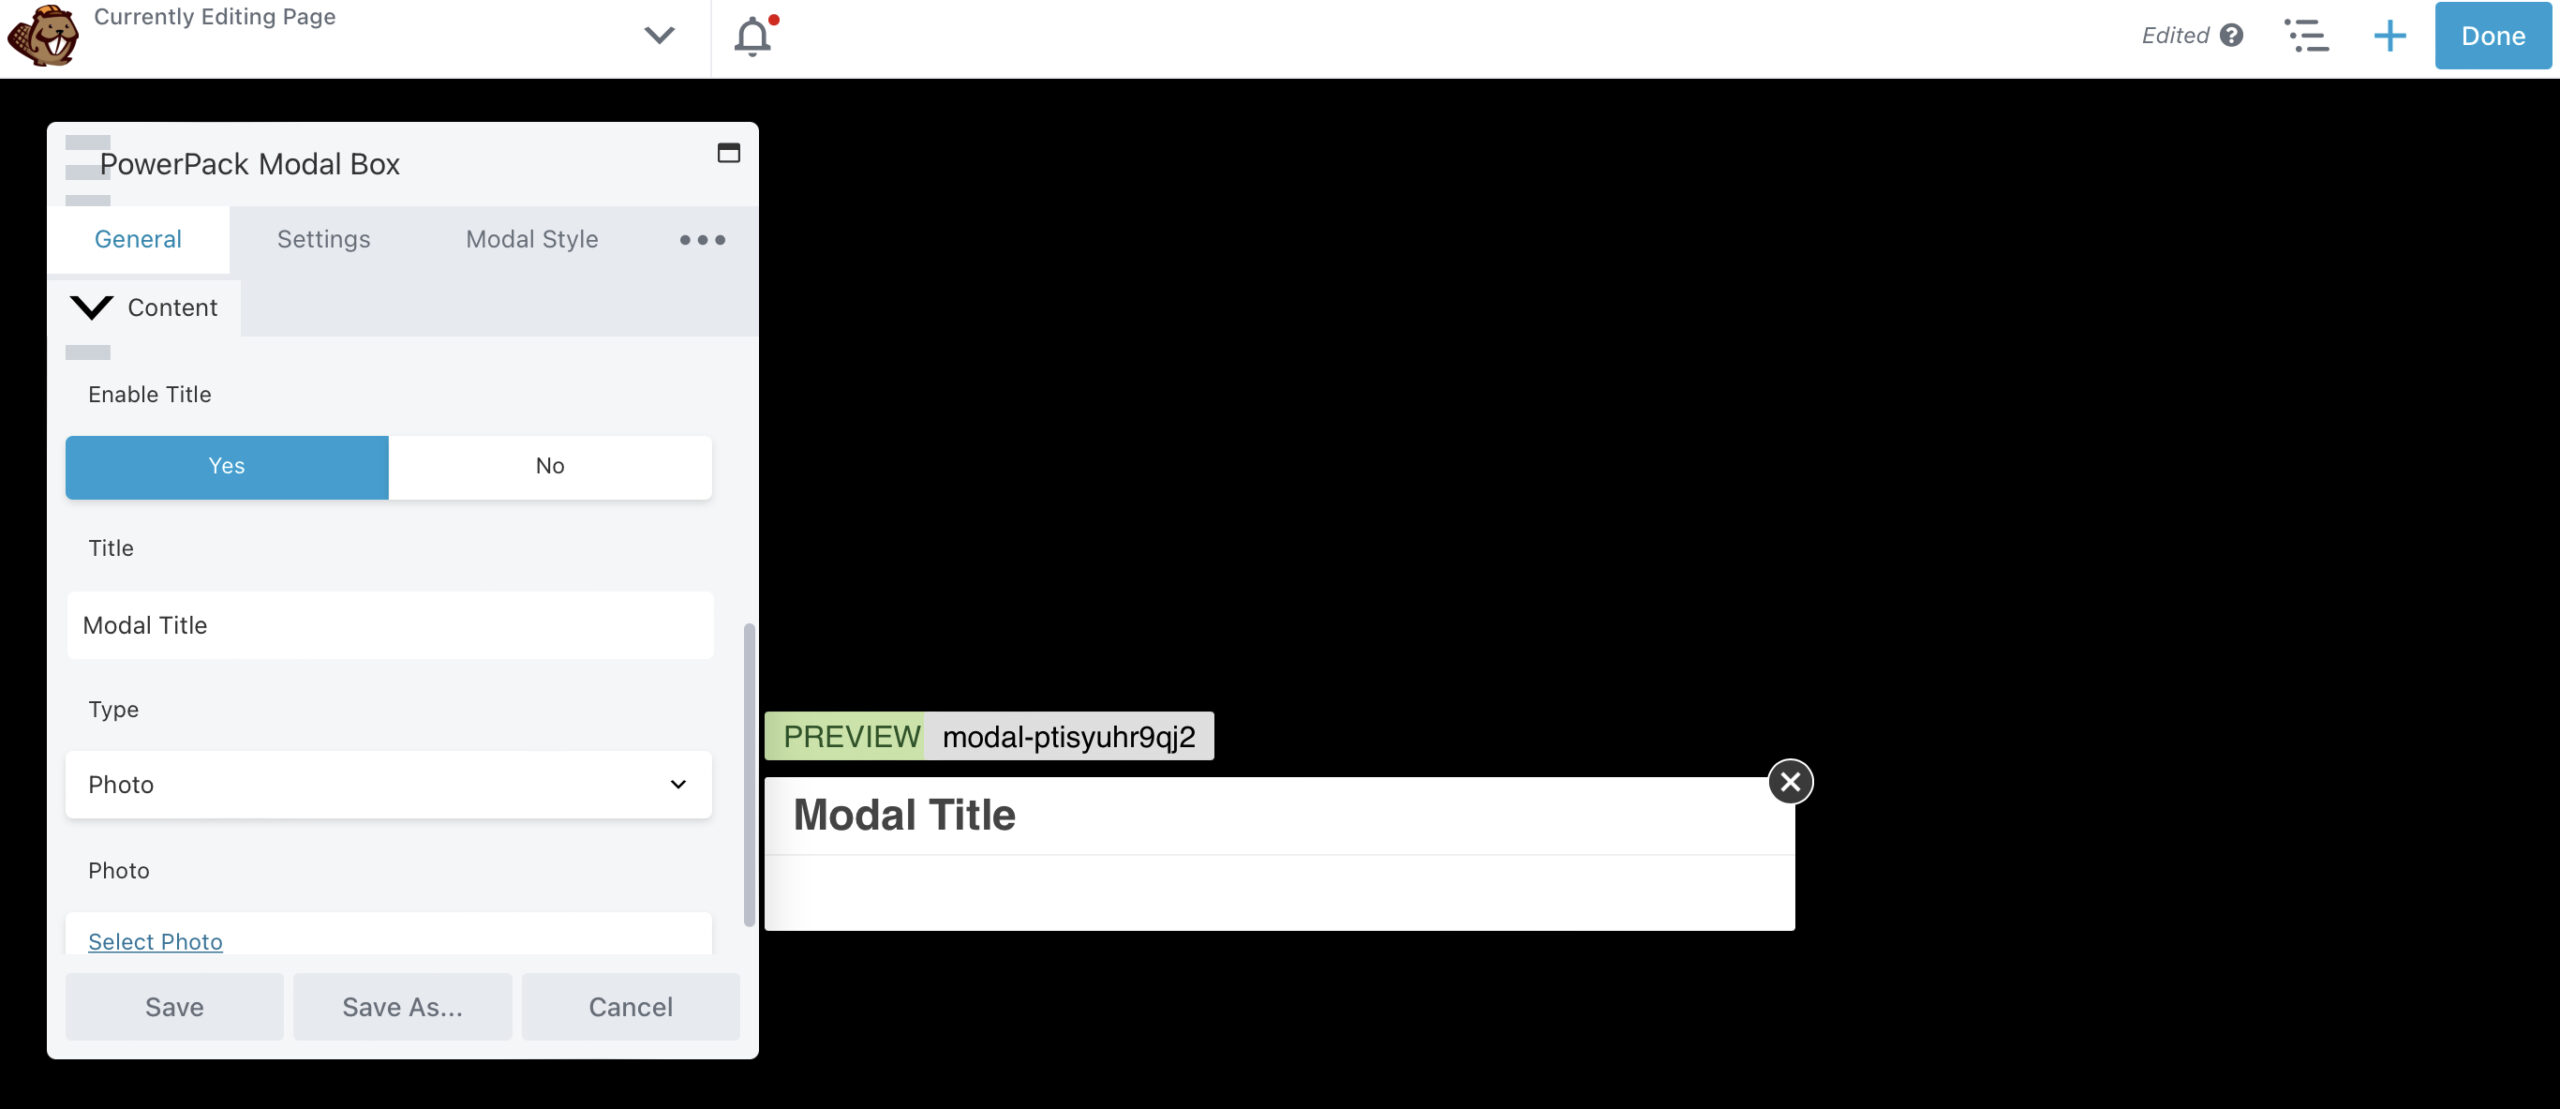The width and height of the screenshot is (2560, 1109).
Task: Click Cancel to discard changes
Action: tap(630, 1004)
